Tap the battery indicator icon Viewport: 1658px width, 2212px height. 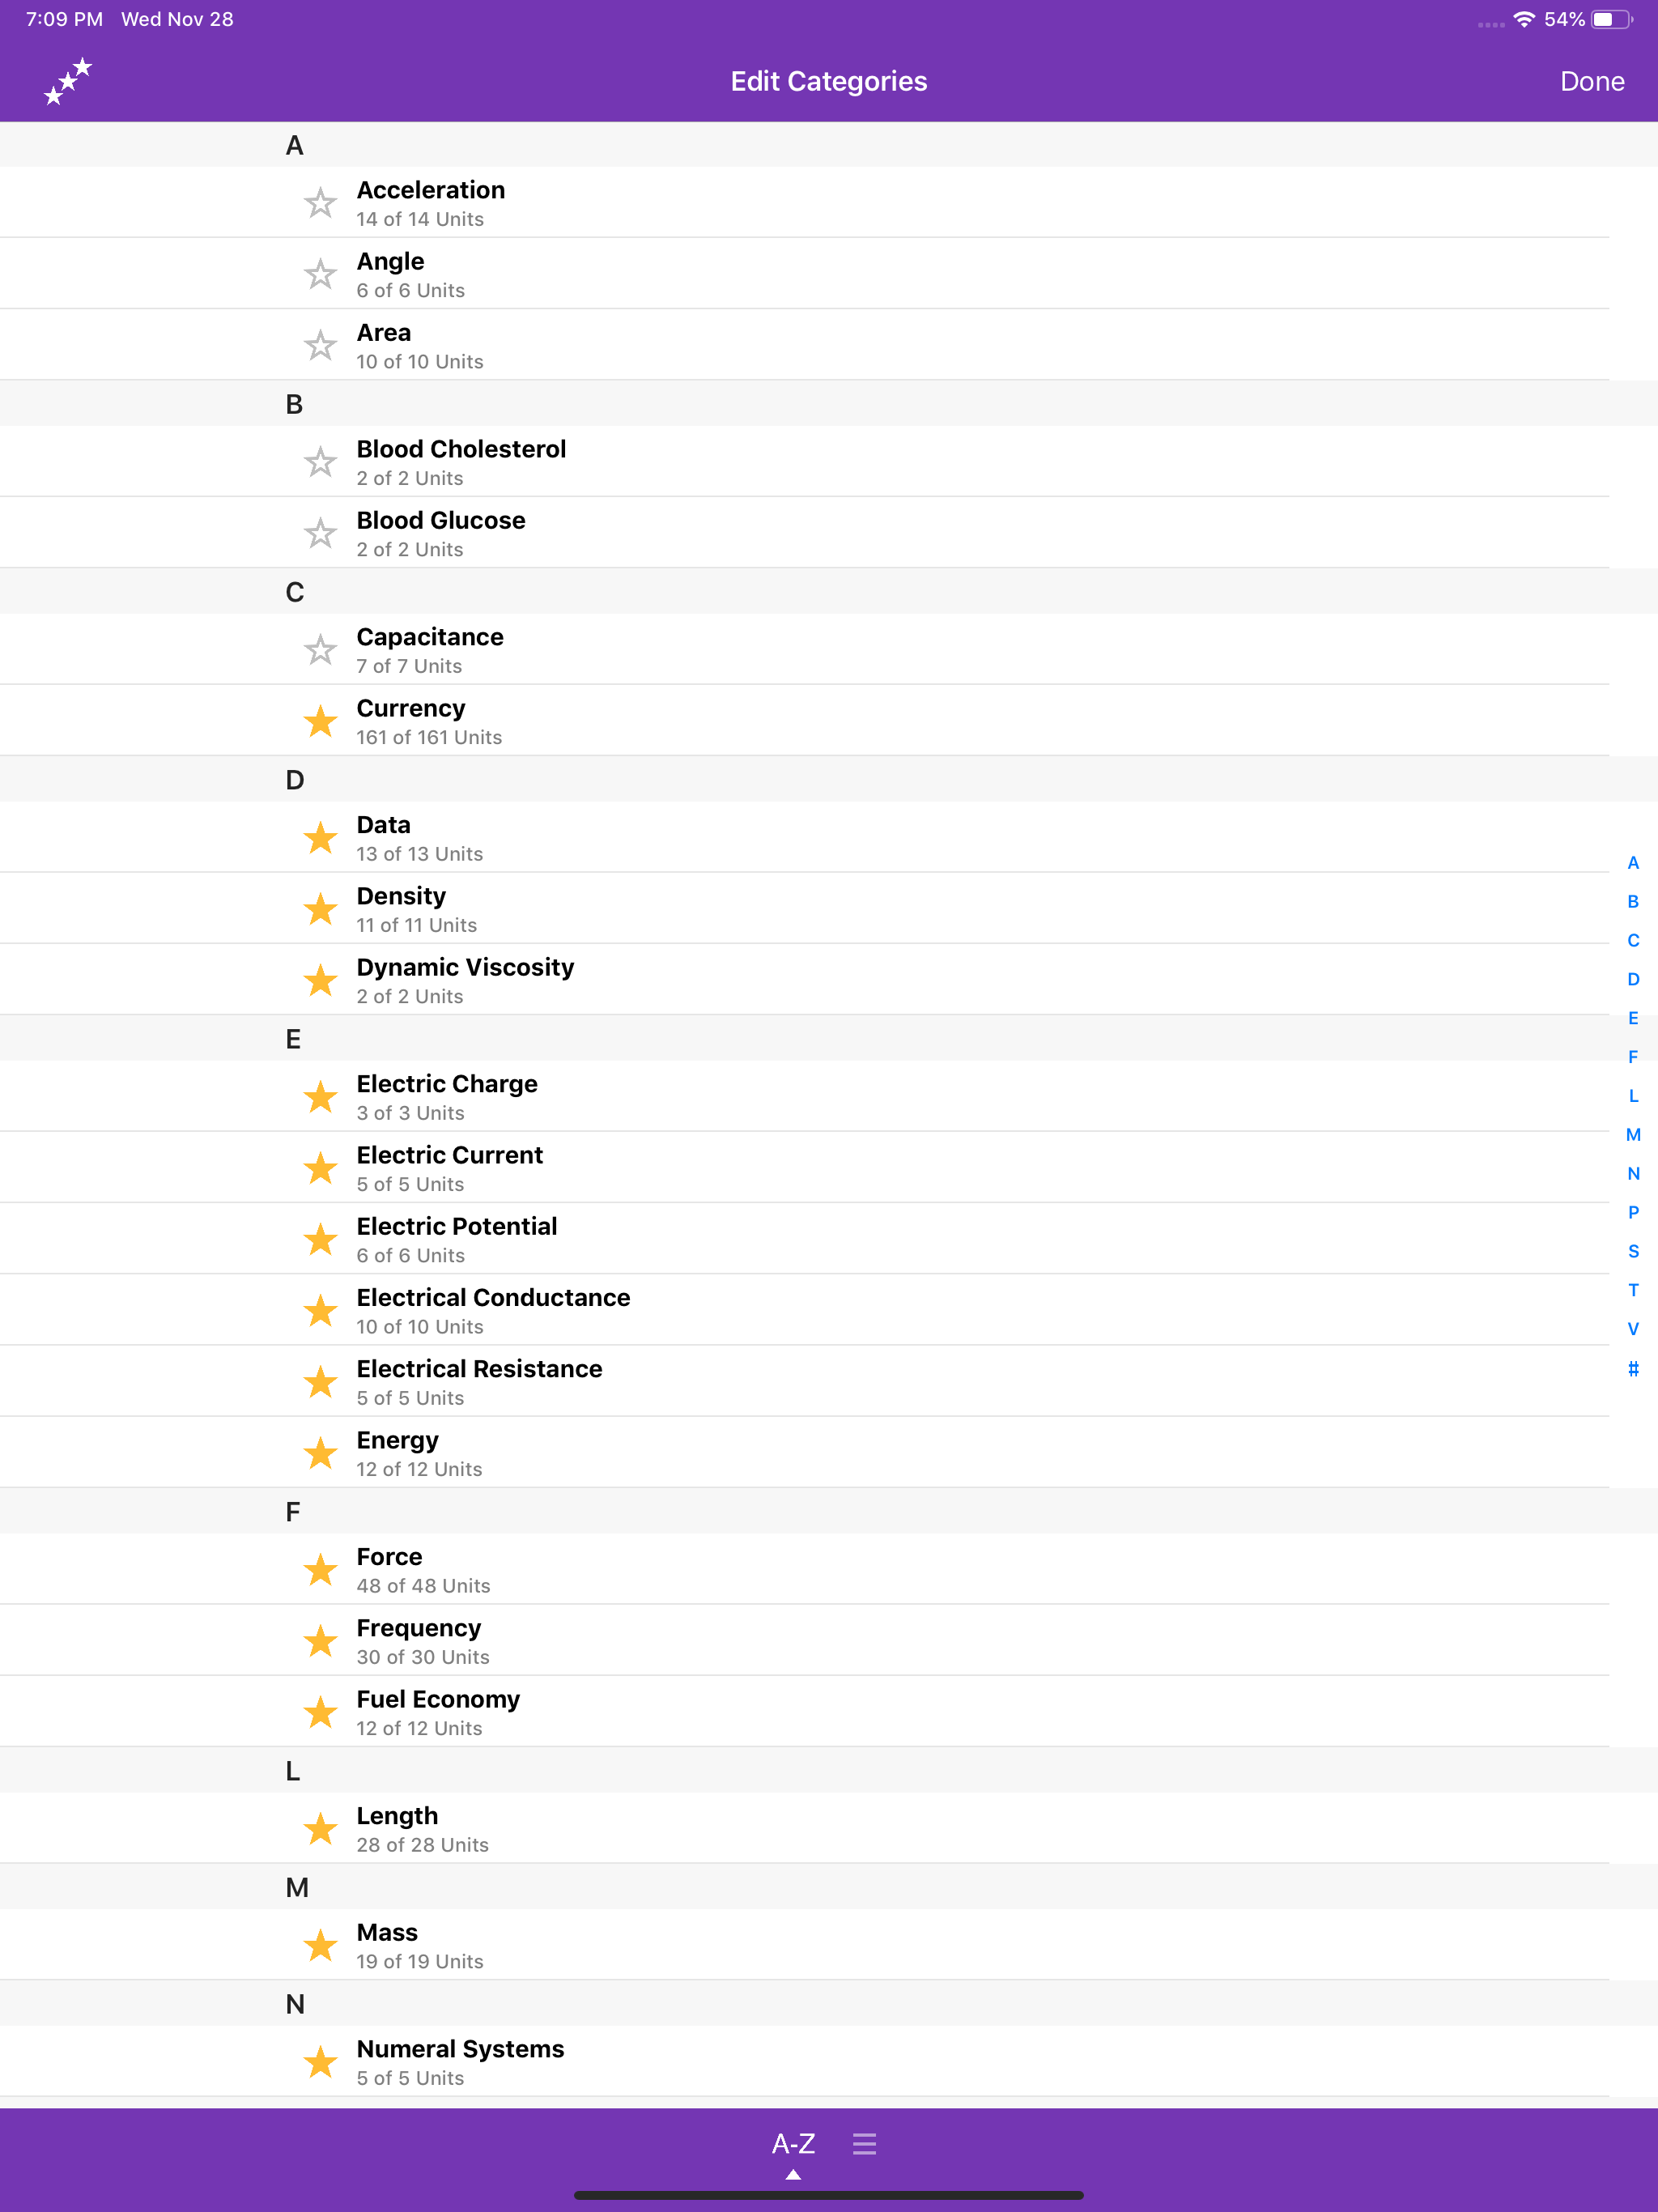[1612, 19]
